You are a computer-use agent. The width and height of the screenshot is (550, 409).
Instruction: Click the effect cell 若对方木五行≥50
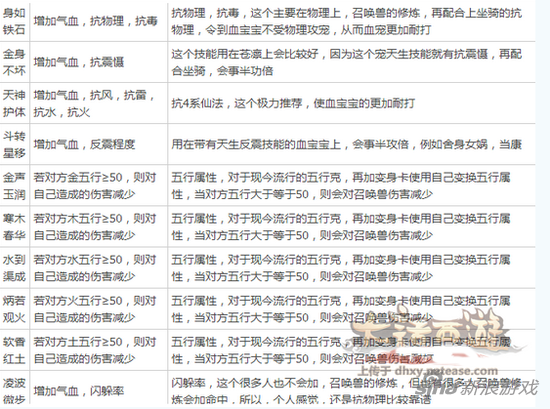(99, 227)
